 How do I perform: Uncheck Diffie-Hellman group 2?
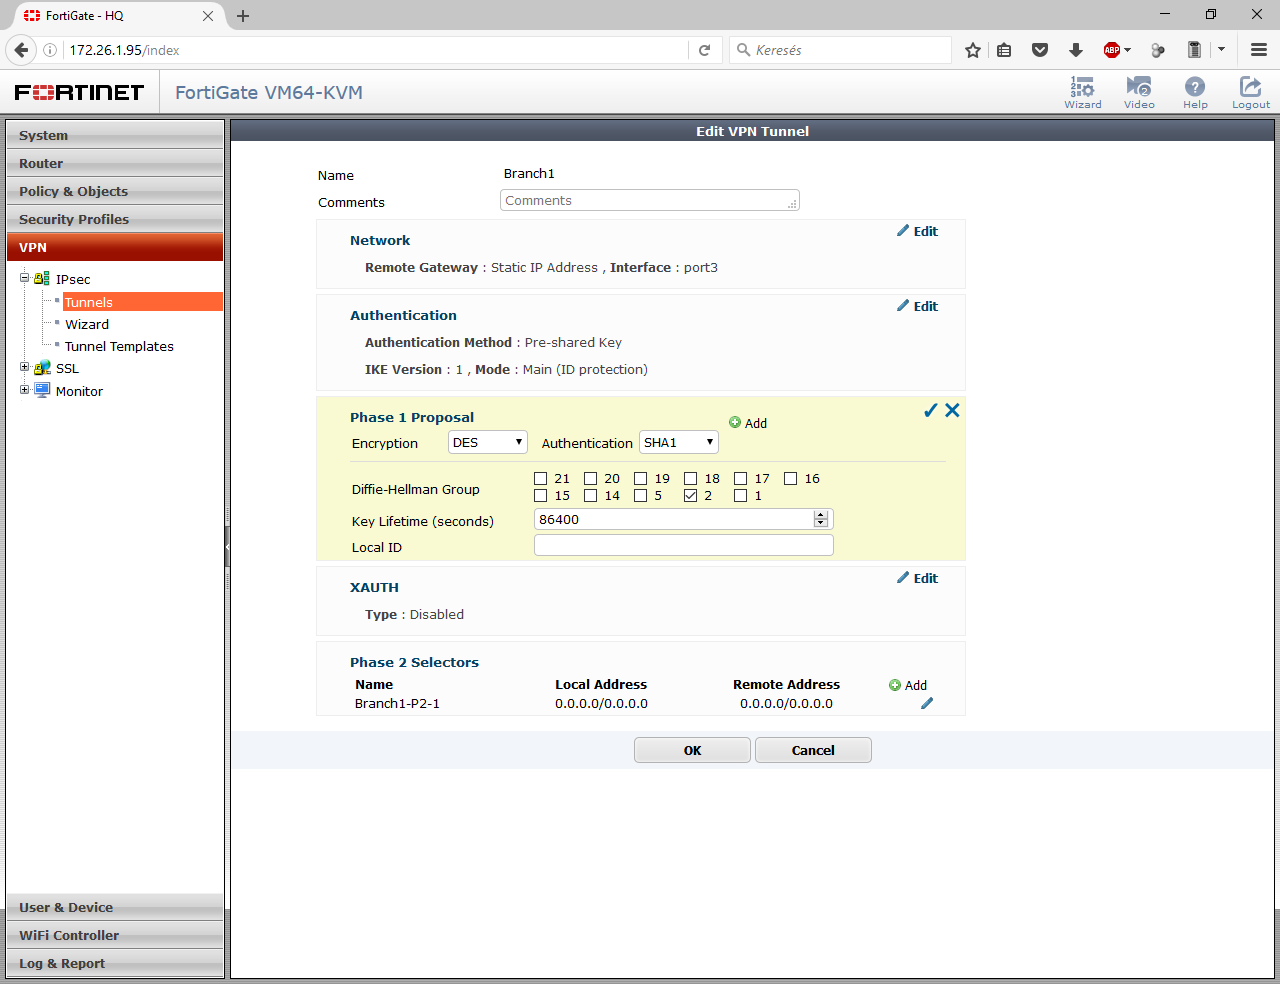coord(691,496)
